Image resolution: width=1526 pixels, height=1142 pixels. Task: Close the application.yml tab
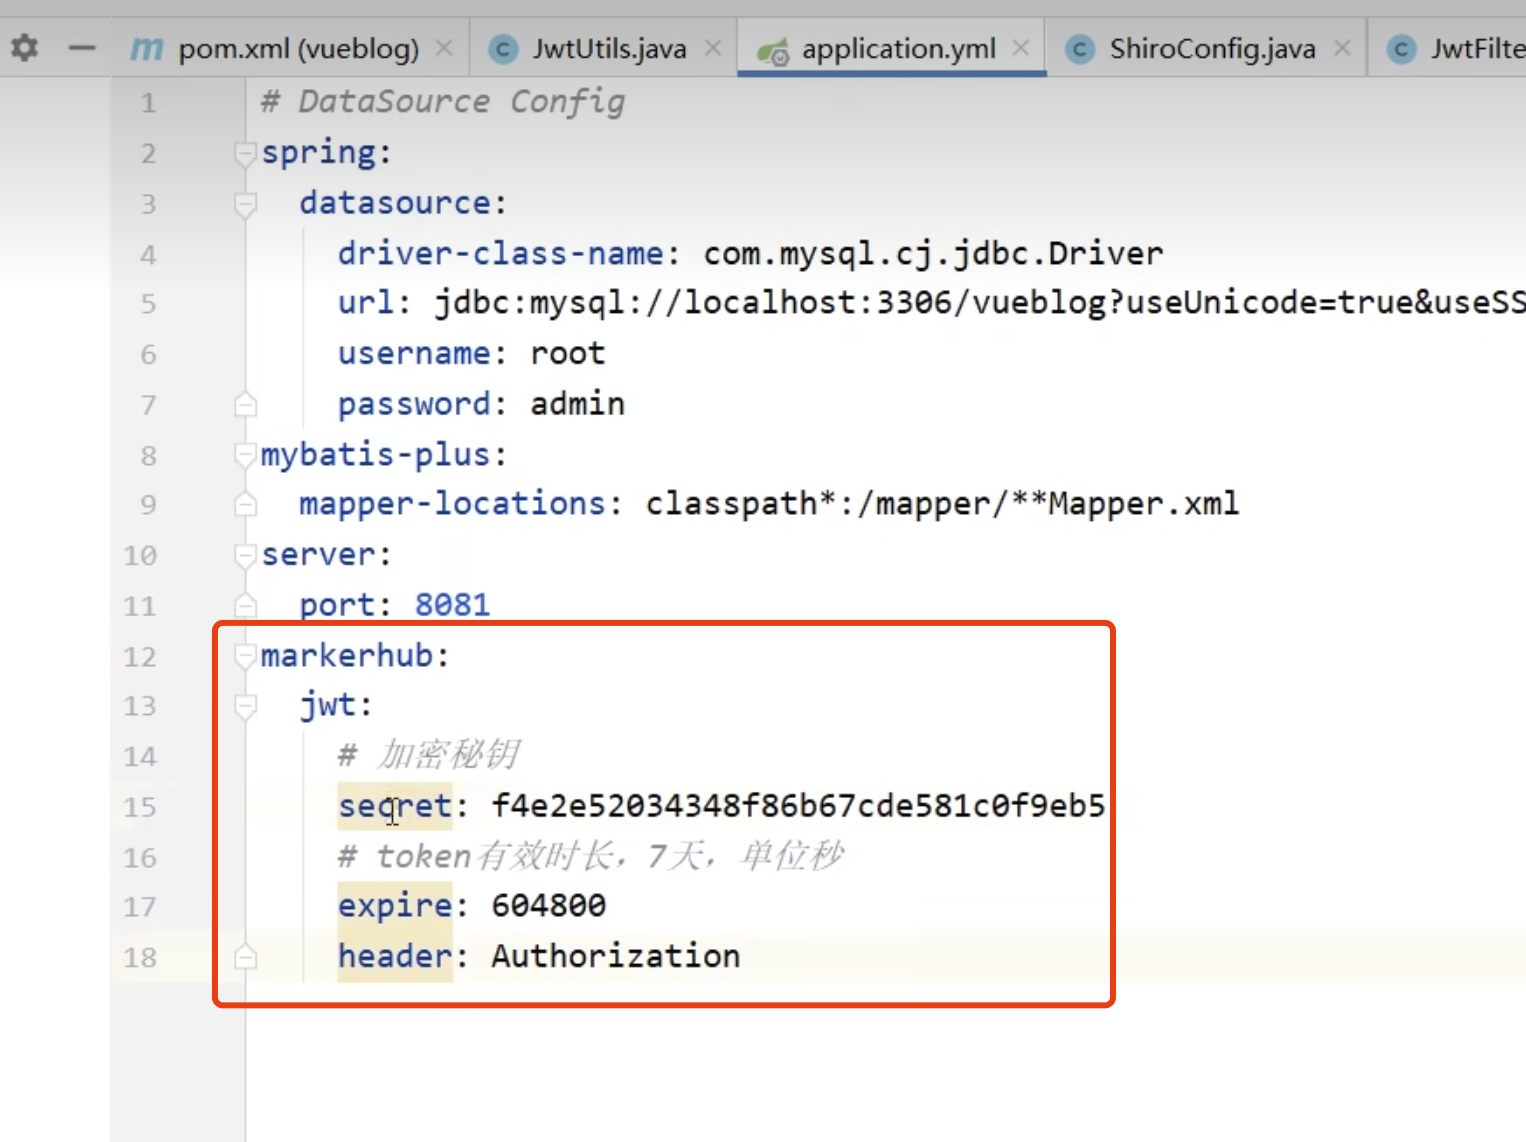[x=1020, y=48]
